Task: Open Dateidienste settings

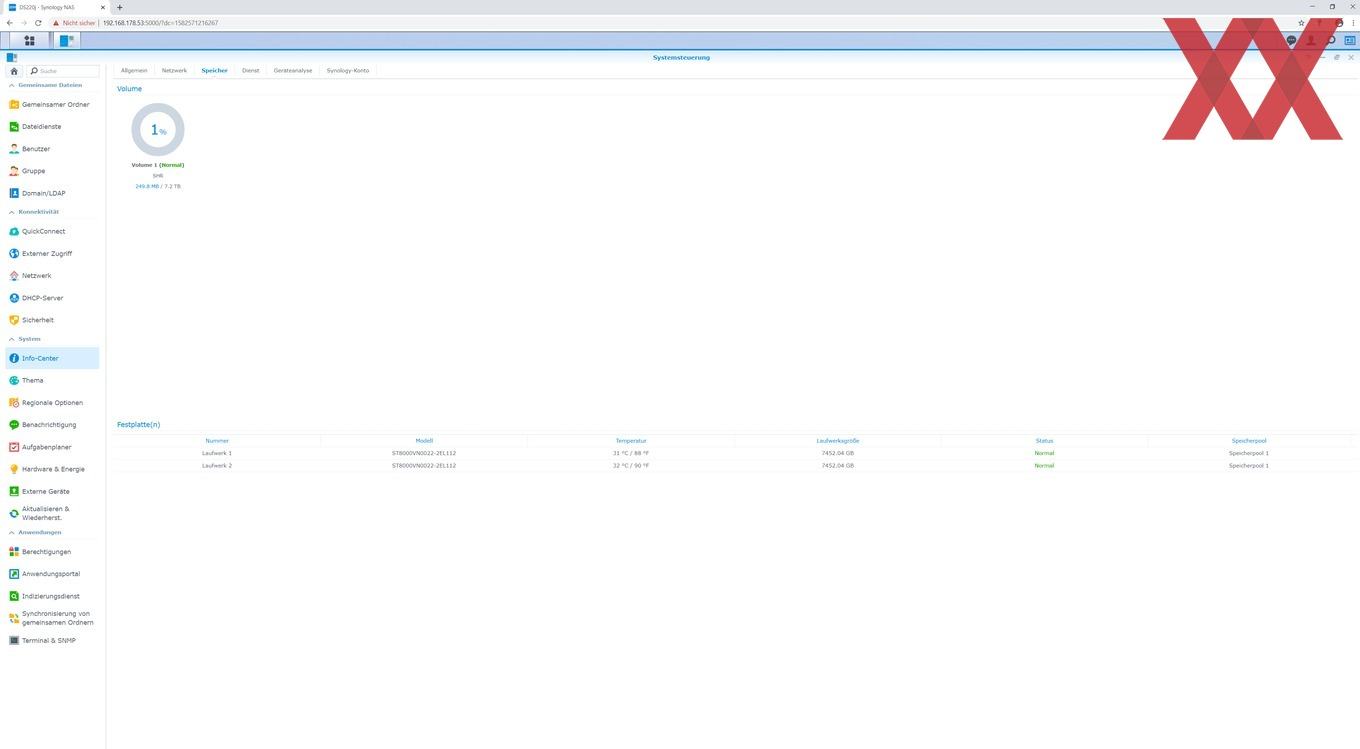Action: pyautogui.click(x=52, y=127)
